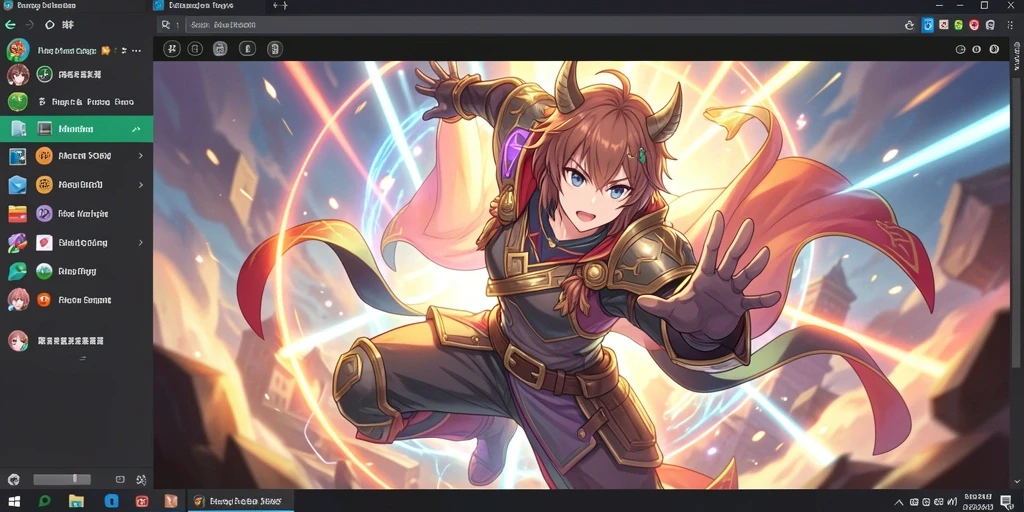Click the fourth circled icon in viewer toolbar
Viewport: 1024px width, 512px height.
click(x=248, y=48)
